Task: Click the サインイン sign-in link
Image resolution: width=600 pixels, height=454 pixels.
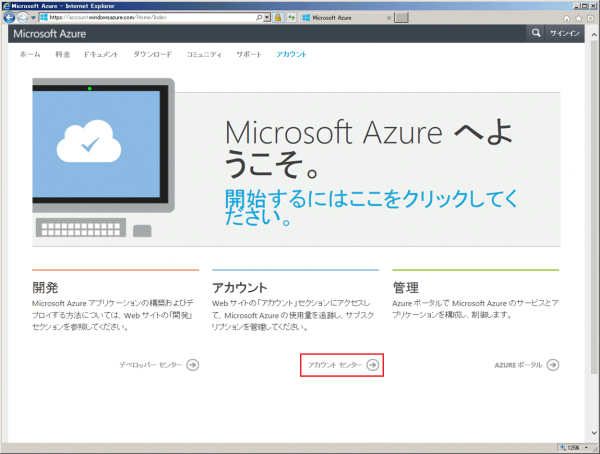Action: click(x=565, y=34)
